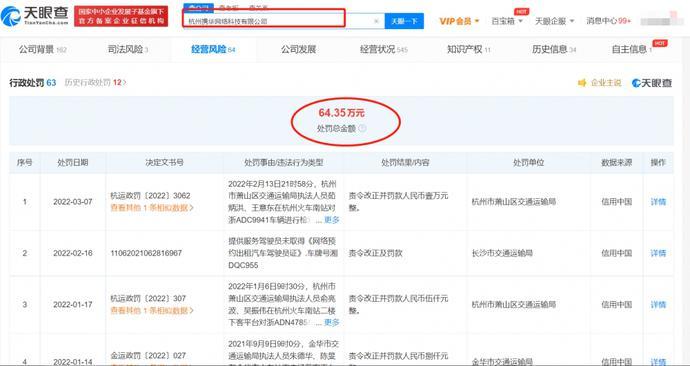Click the red 国家中小企业发展子基金 banner
Image resolution: width=690 pixels, height=366 pixels.
point(121,16)
